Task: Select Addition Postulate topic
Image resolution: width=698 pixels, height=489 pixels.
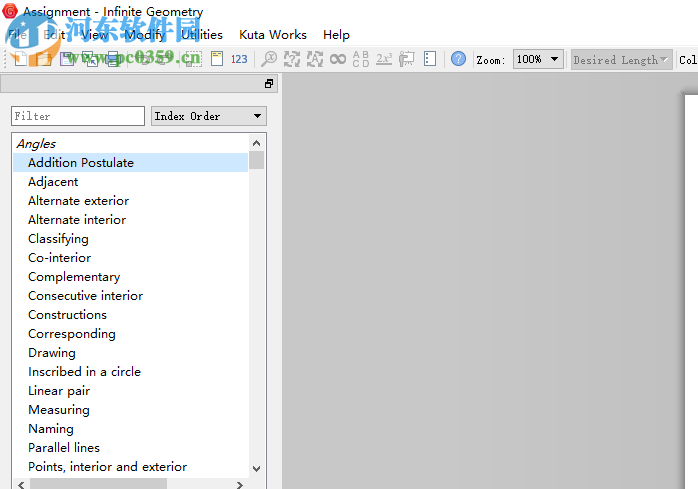Action: pyautogui.click(x=130, y=163)
